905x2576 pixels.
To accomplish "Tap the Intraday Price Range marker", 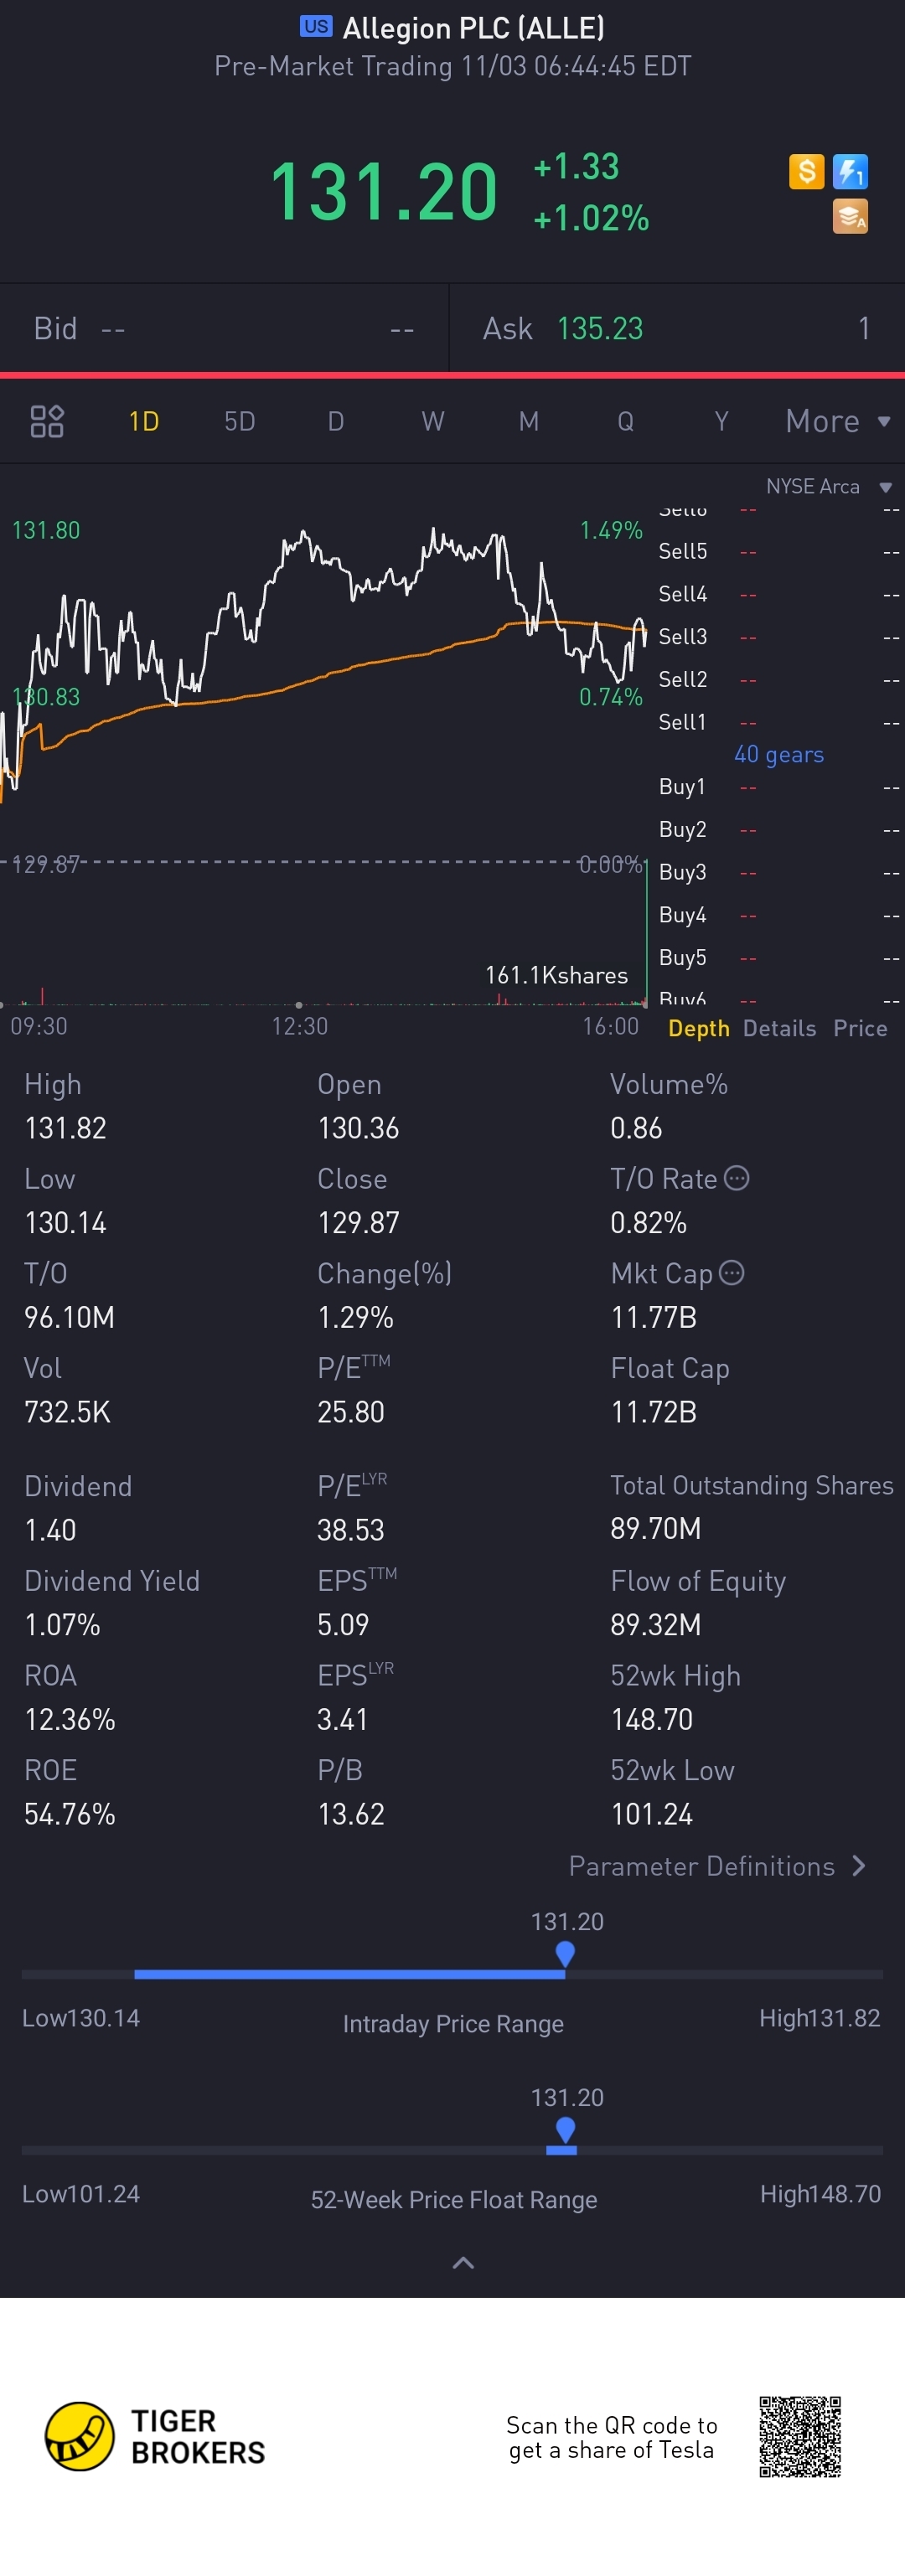I will click(x=565, y=1953).
